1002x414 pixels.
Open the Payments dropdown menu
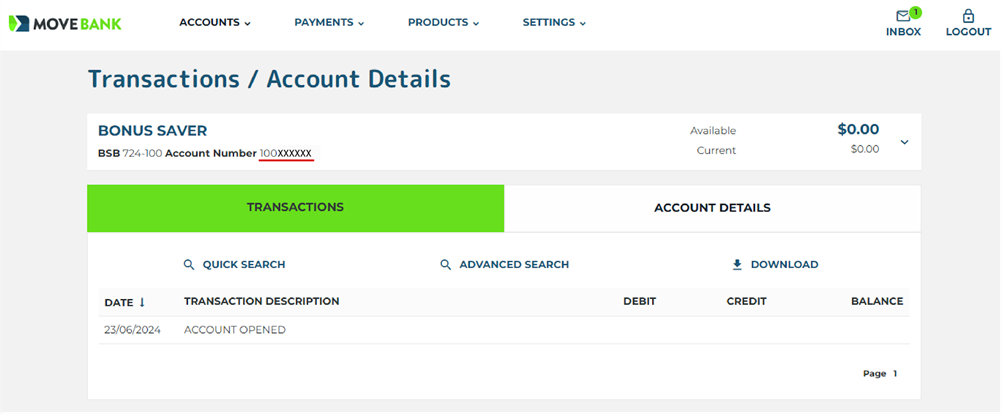(x=329, y=22)
